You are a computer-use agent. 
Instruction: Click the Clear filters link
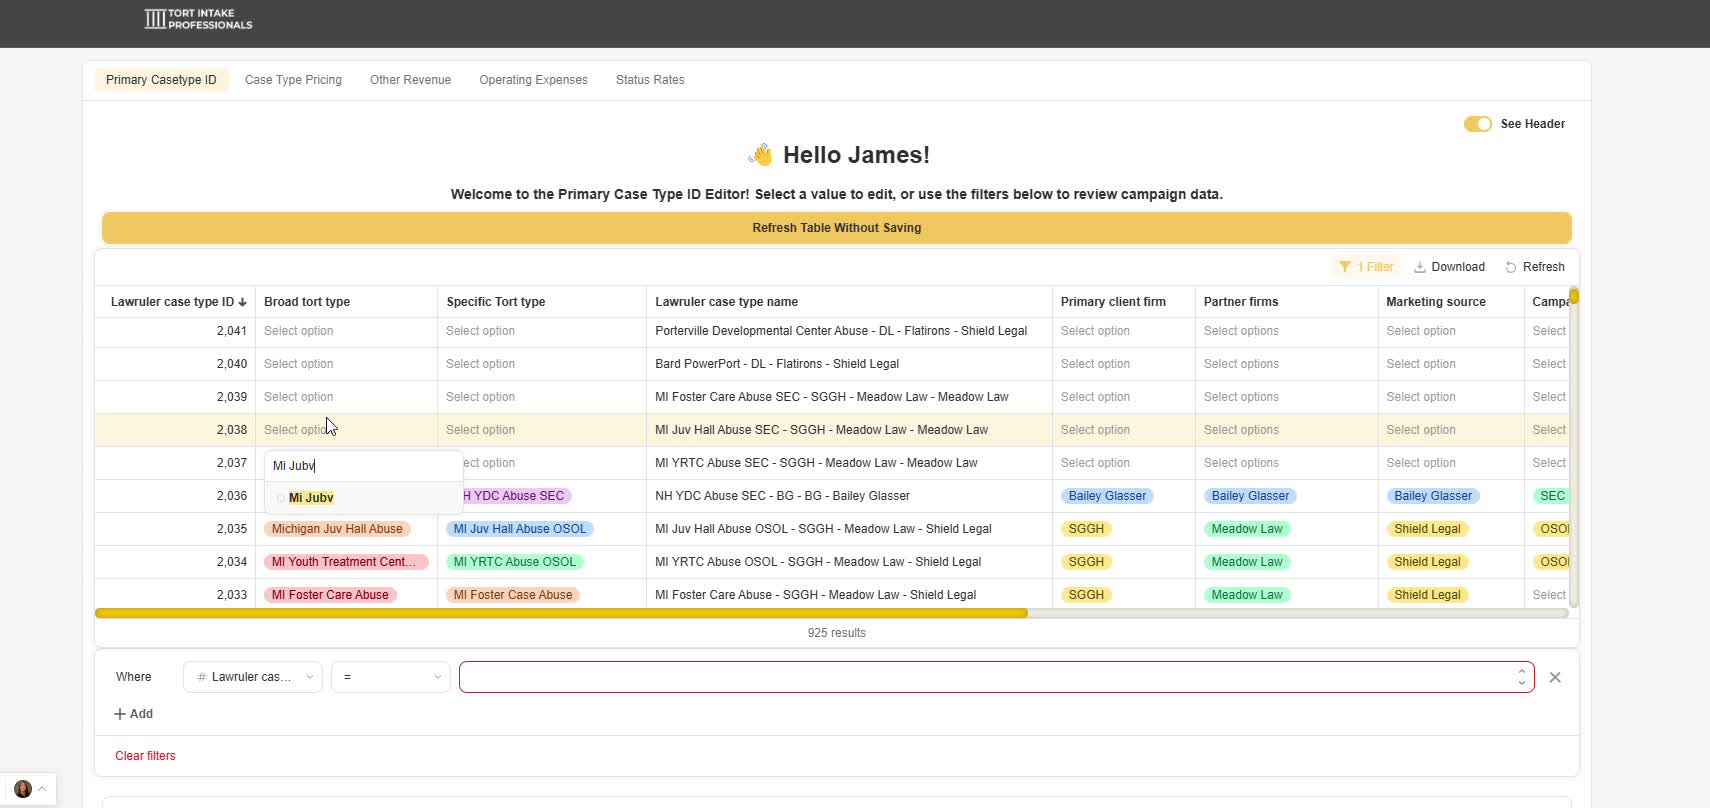[145, 756]
